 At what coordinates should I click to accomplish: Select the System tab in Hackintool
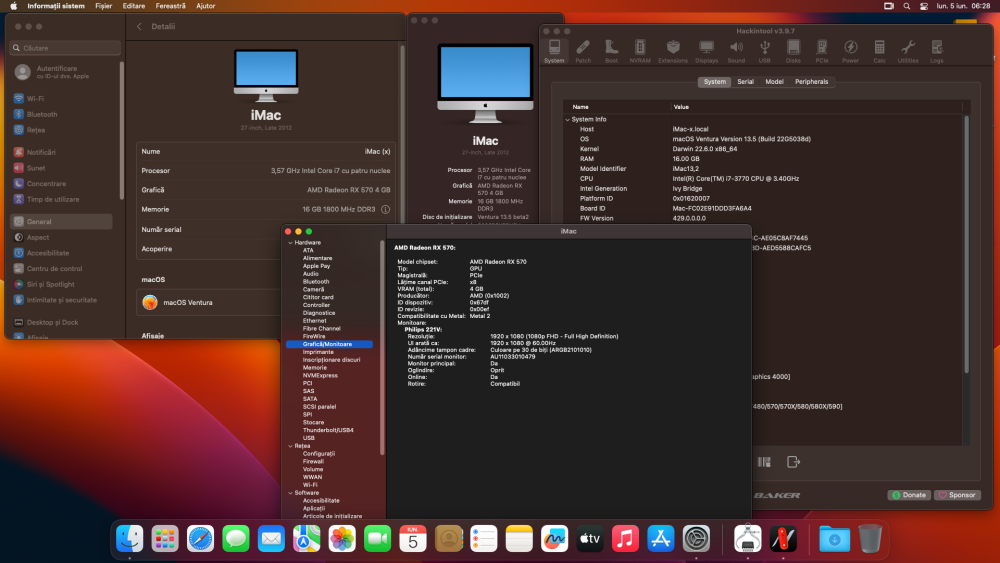[x=714, y=82]
